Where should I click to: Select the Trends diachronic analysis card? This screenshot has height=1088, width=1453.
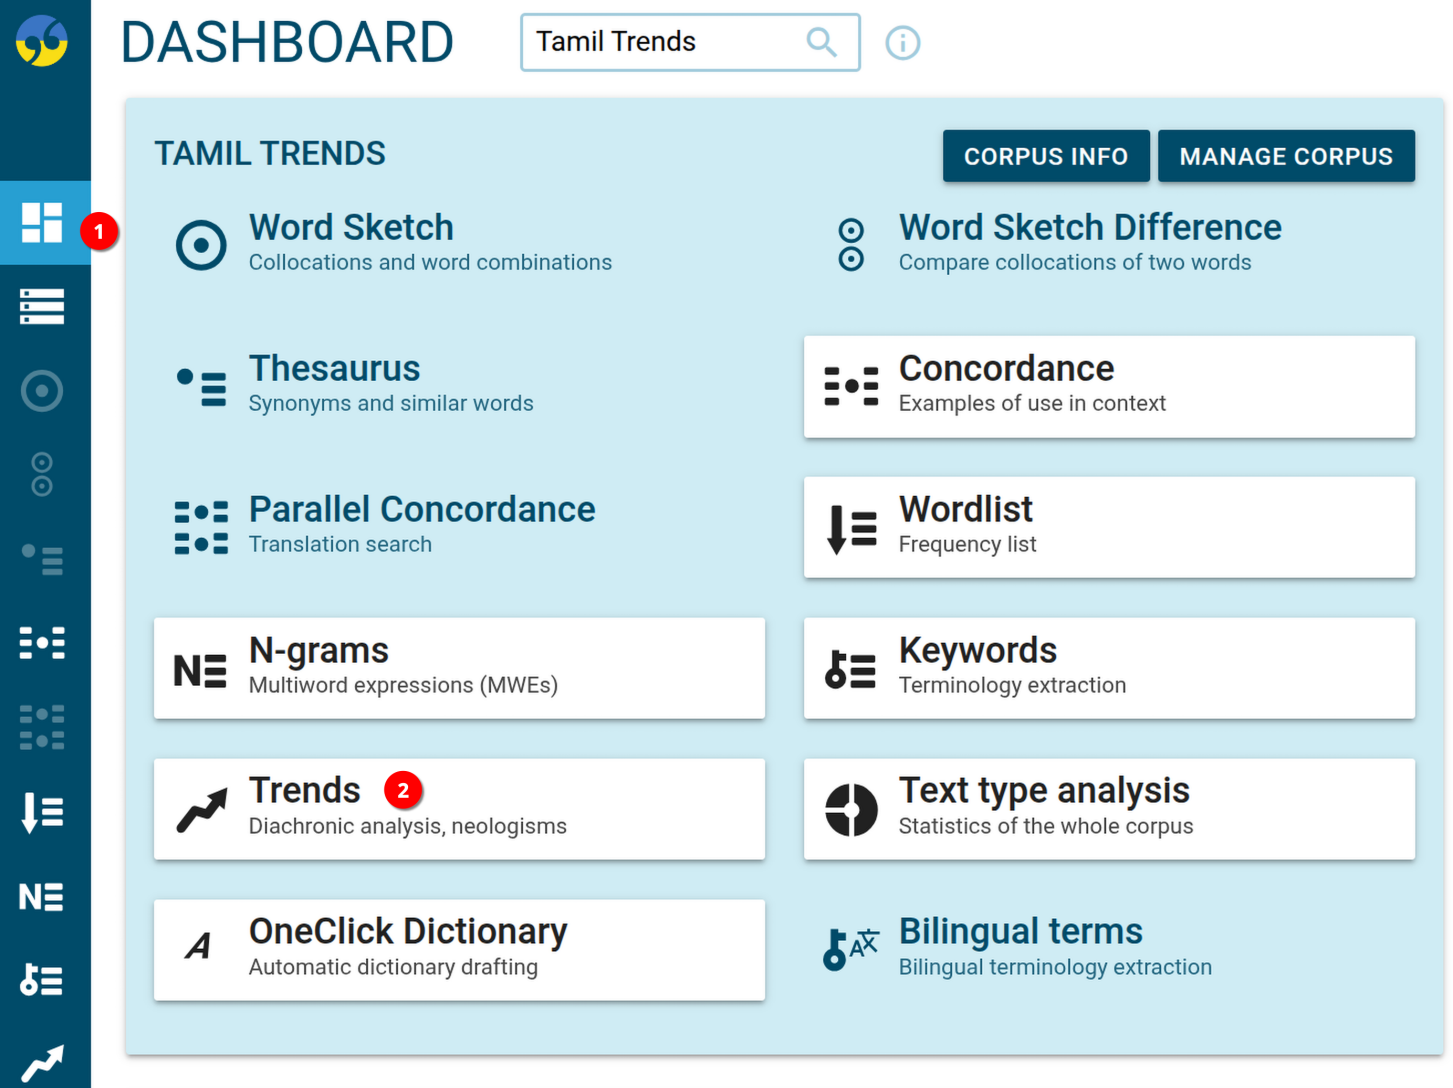click(x=459, y=809)
